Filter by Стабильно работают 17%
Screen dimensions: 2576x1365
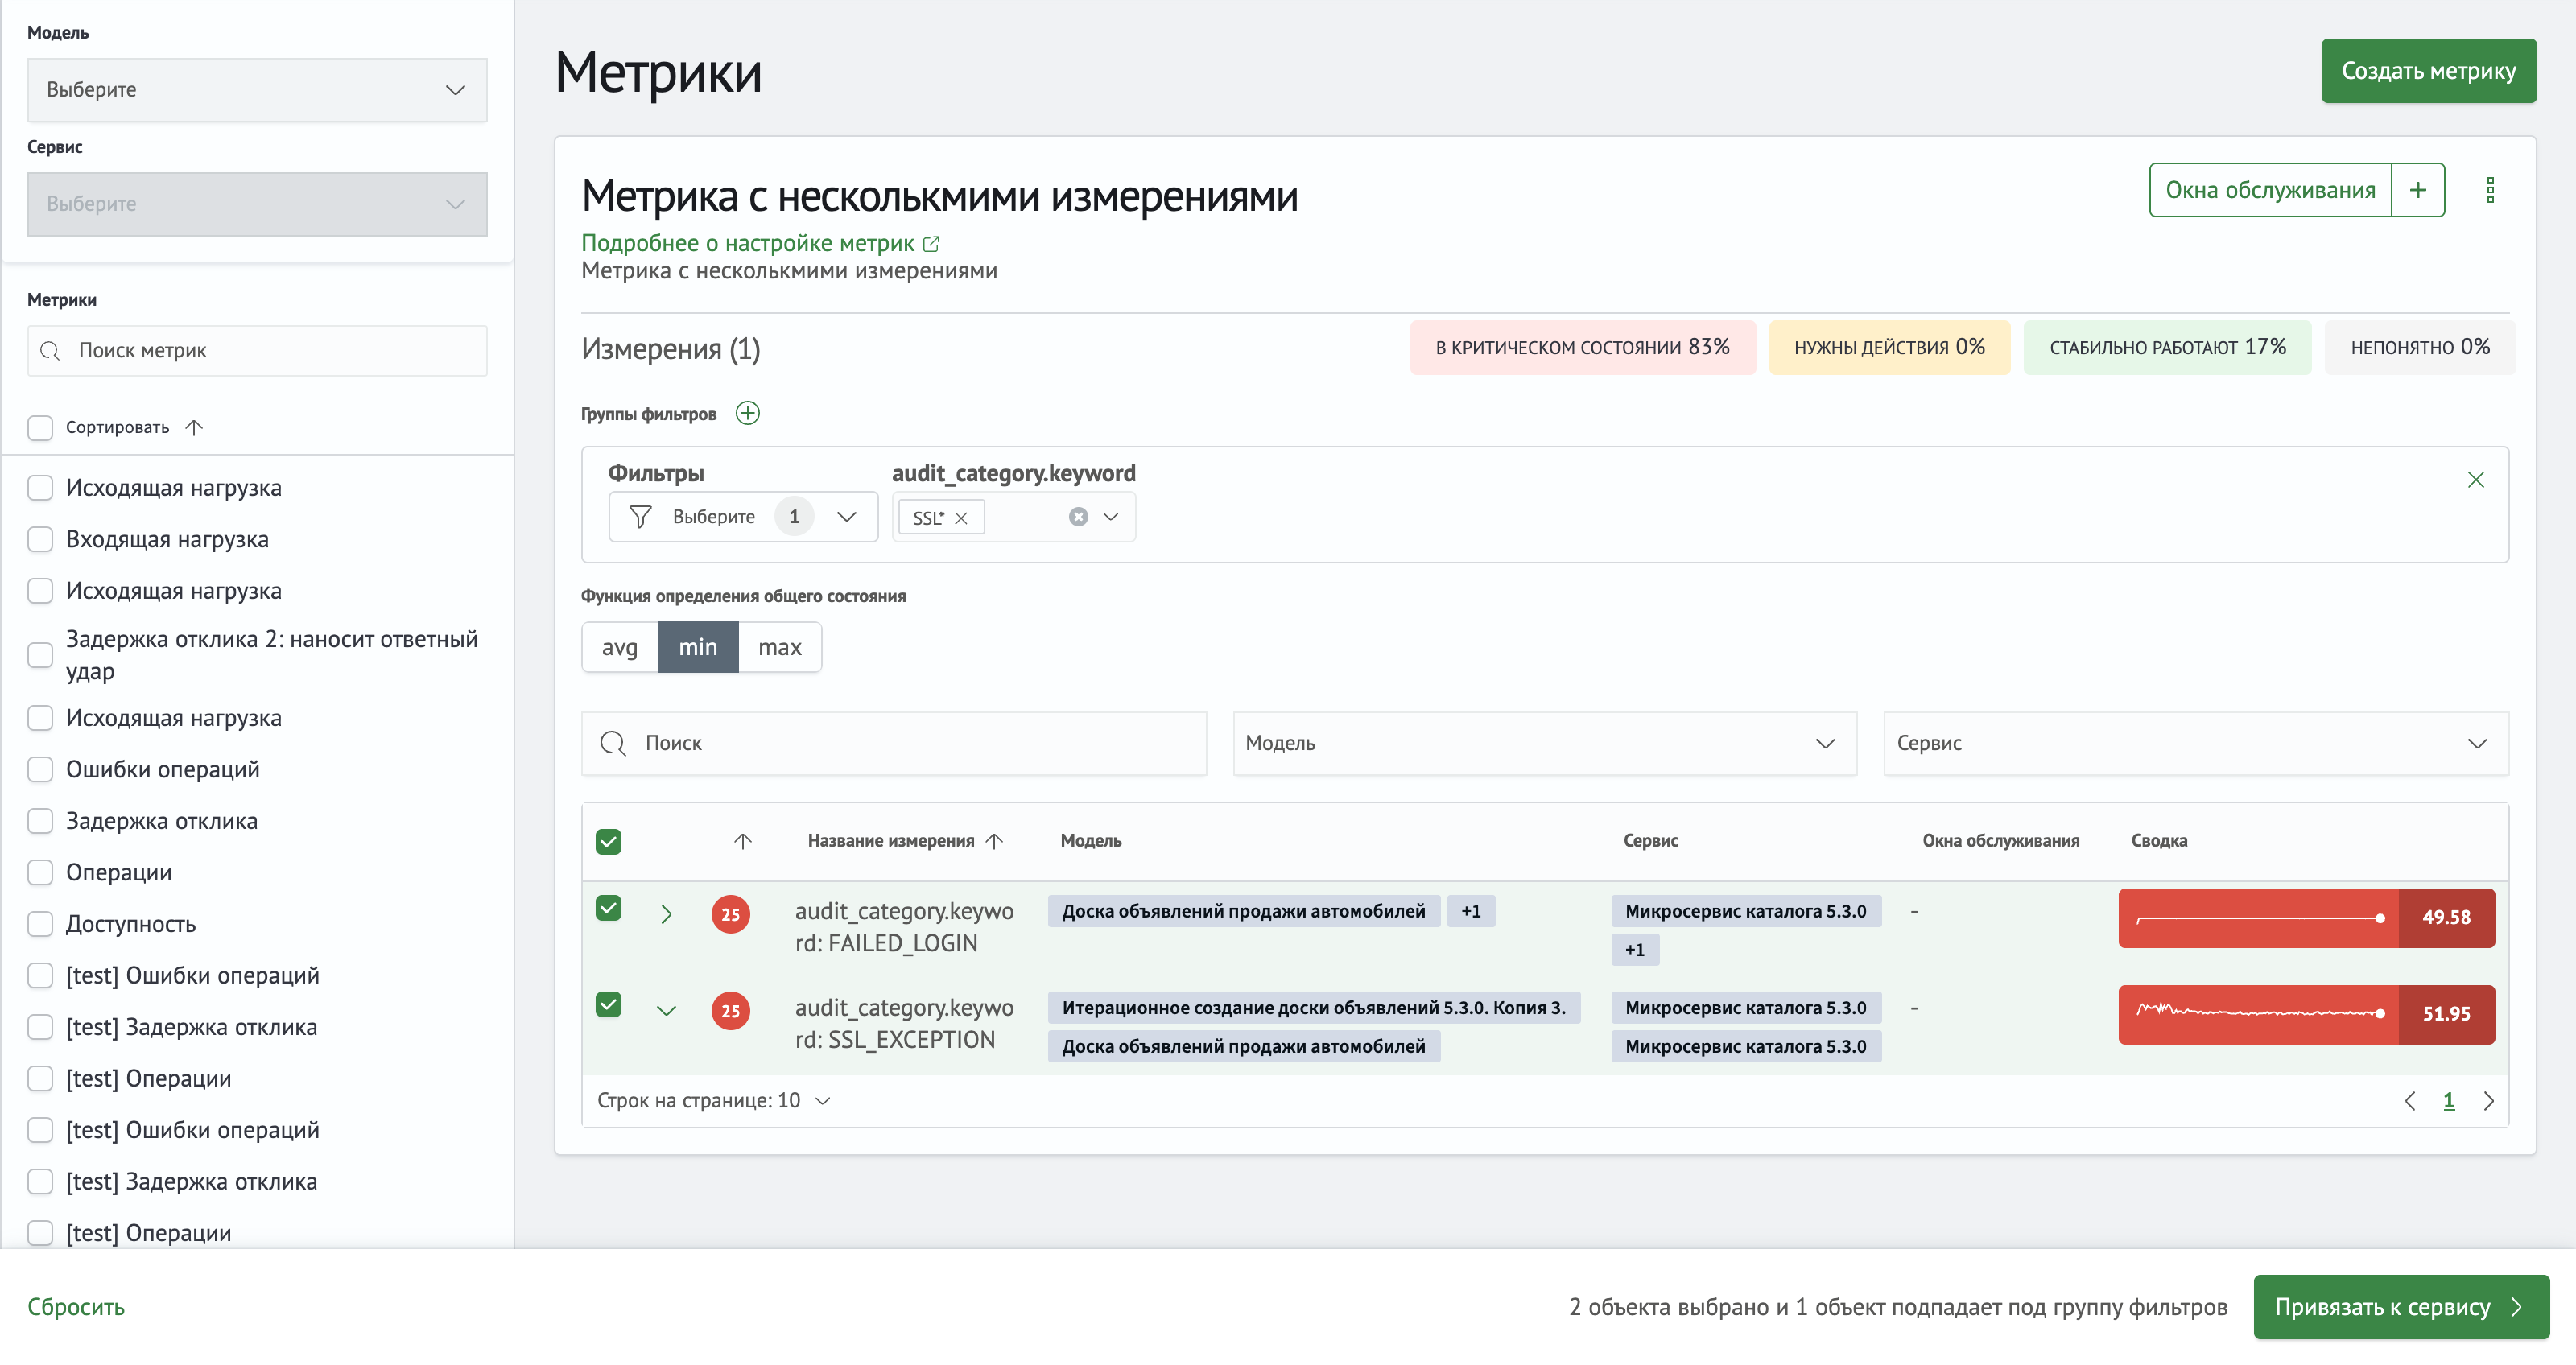click(2167, 347)
